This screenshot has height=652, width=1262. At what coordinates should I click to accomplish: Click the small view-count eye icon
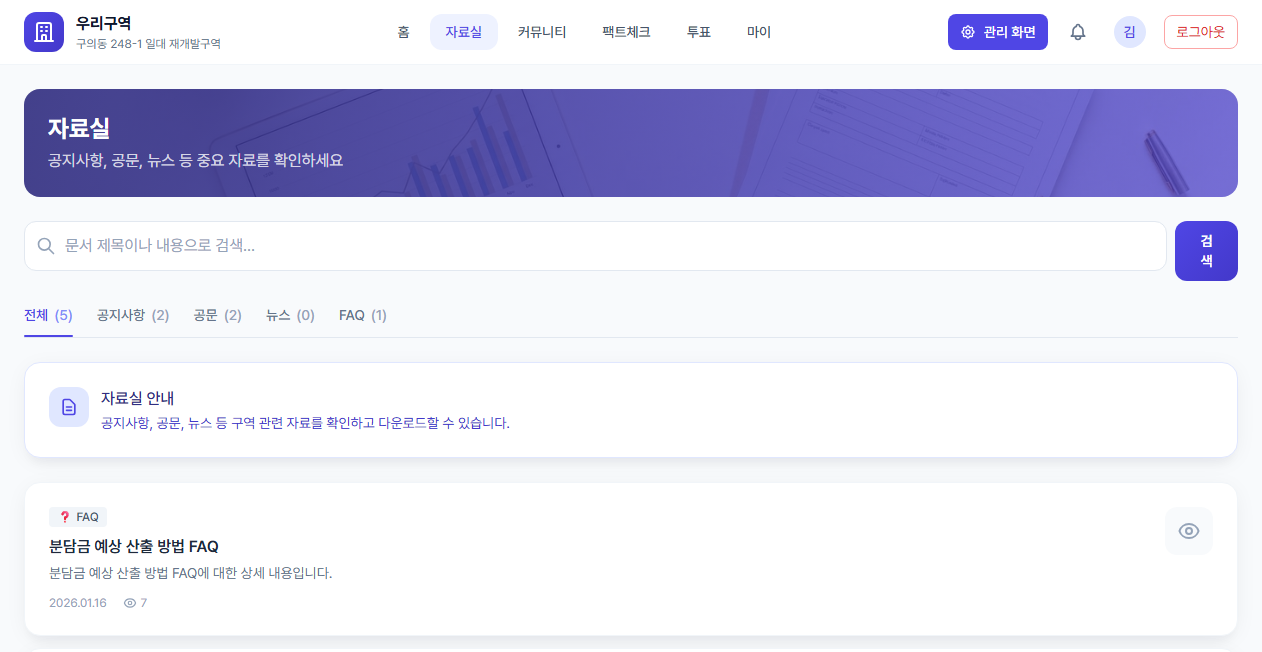pyautogui.click(x=129, y=603)
